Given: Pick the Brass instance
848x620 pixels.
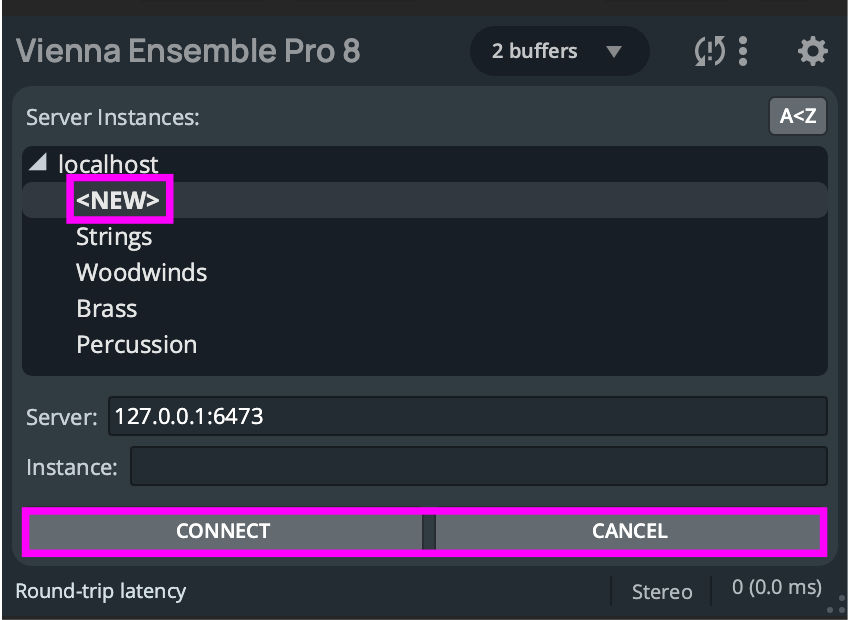Looking at the screenshot, I should click(x=107, y=309).
